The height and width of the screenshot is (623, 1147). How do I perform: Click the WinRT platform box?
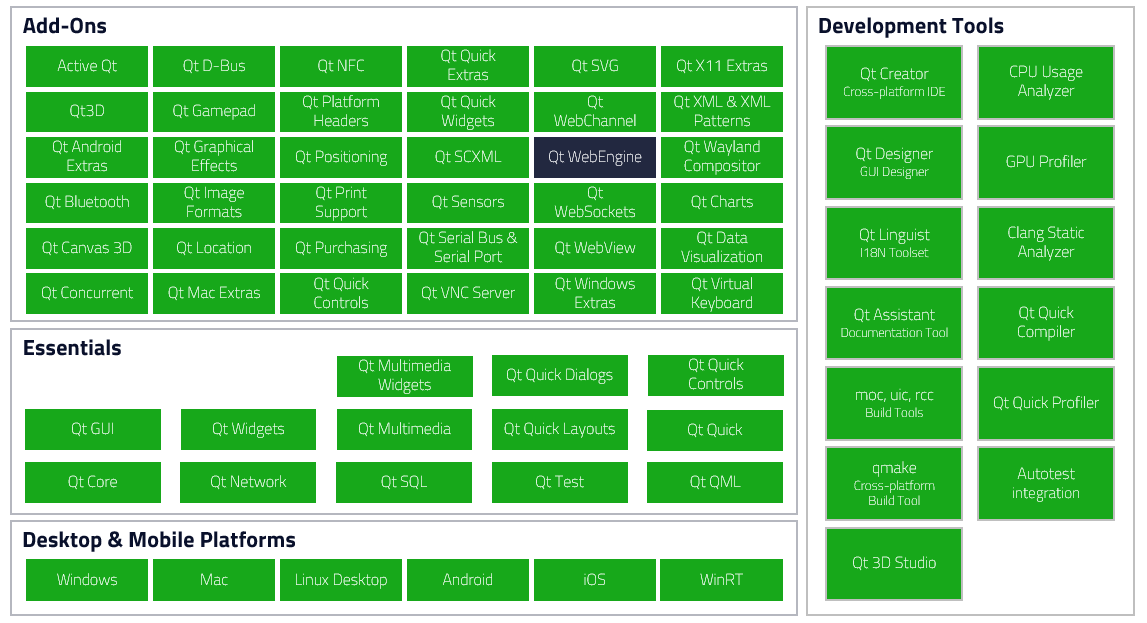pos(721,580)
